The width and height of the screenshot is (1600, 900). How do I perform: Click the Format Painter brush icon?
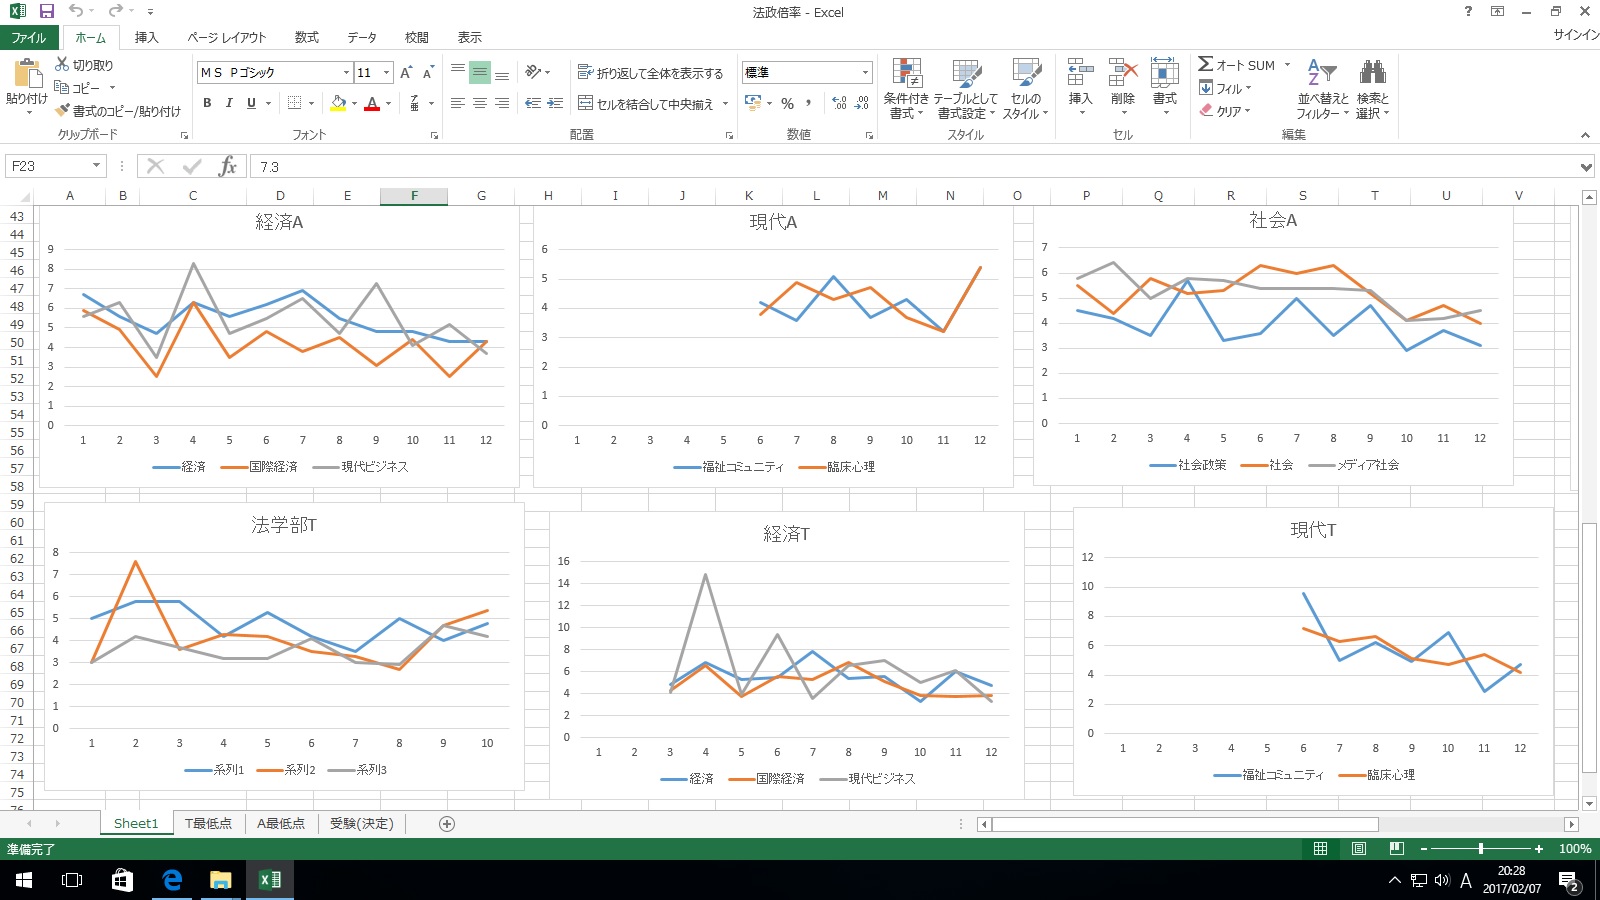point(63,111)
